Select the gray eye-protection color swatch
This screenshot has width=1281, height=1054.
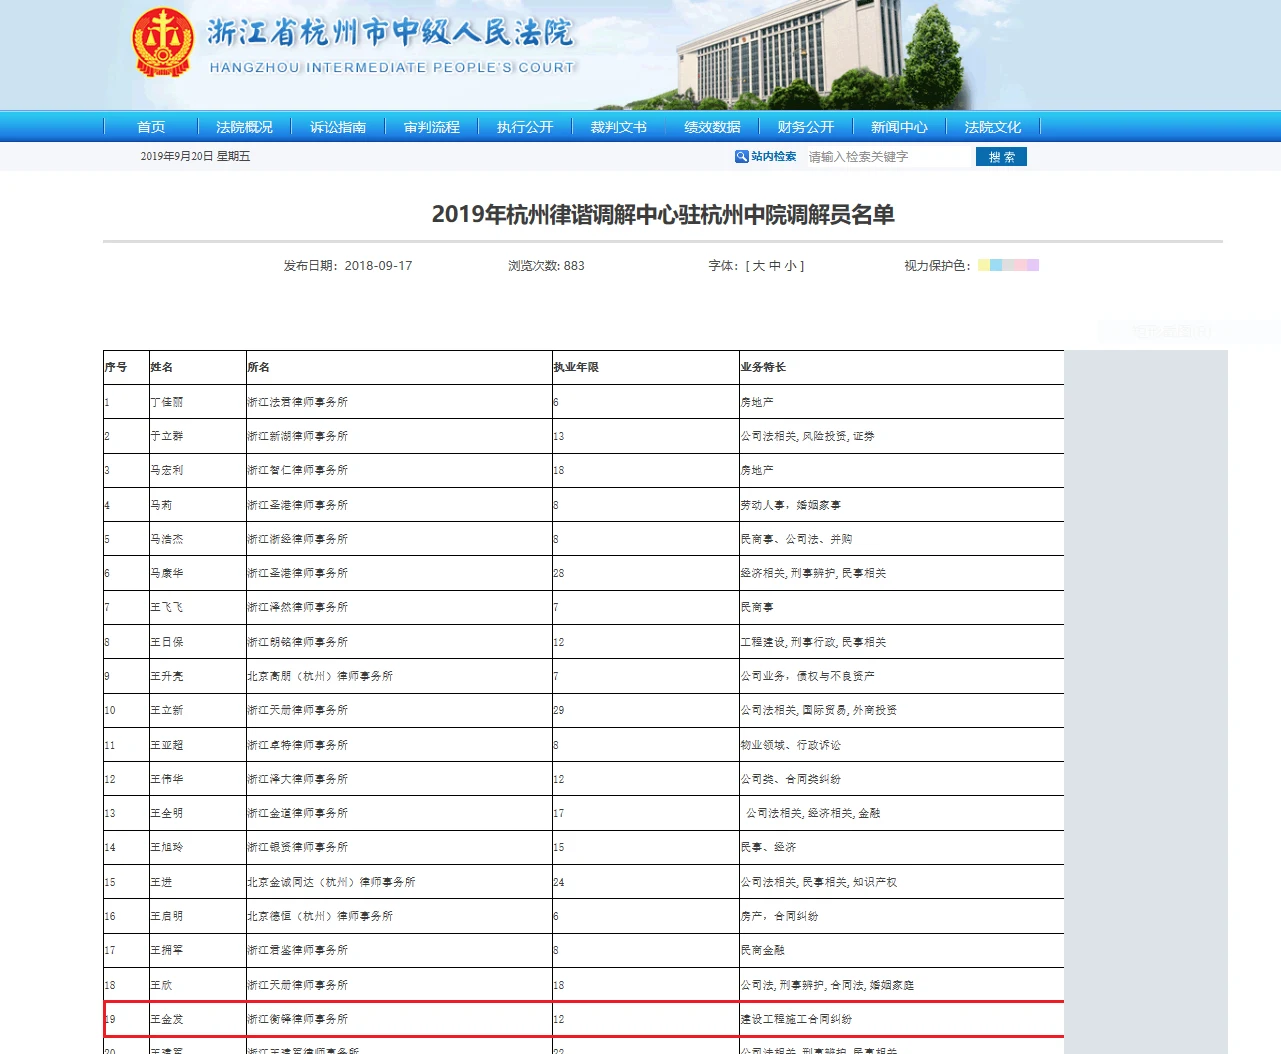1008,265
